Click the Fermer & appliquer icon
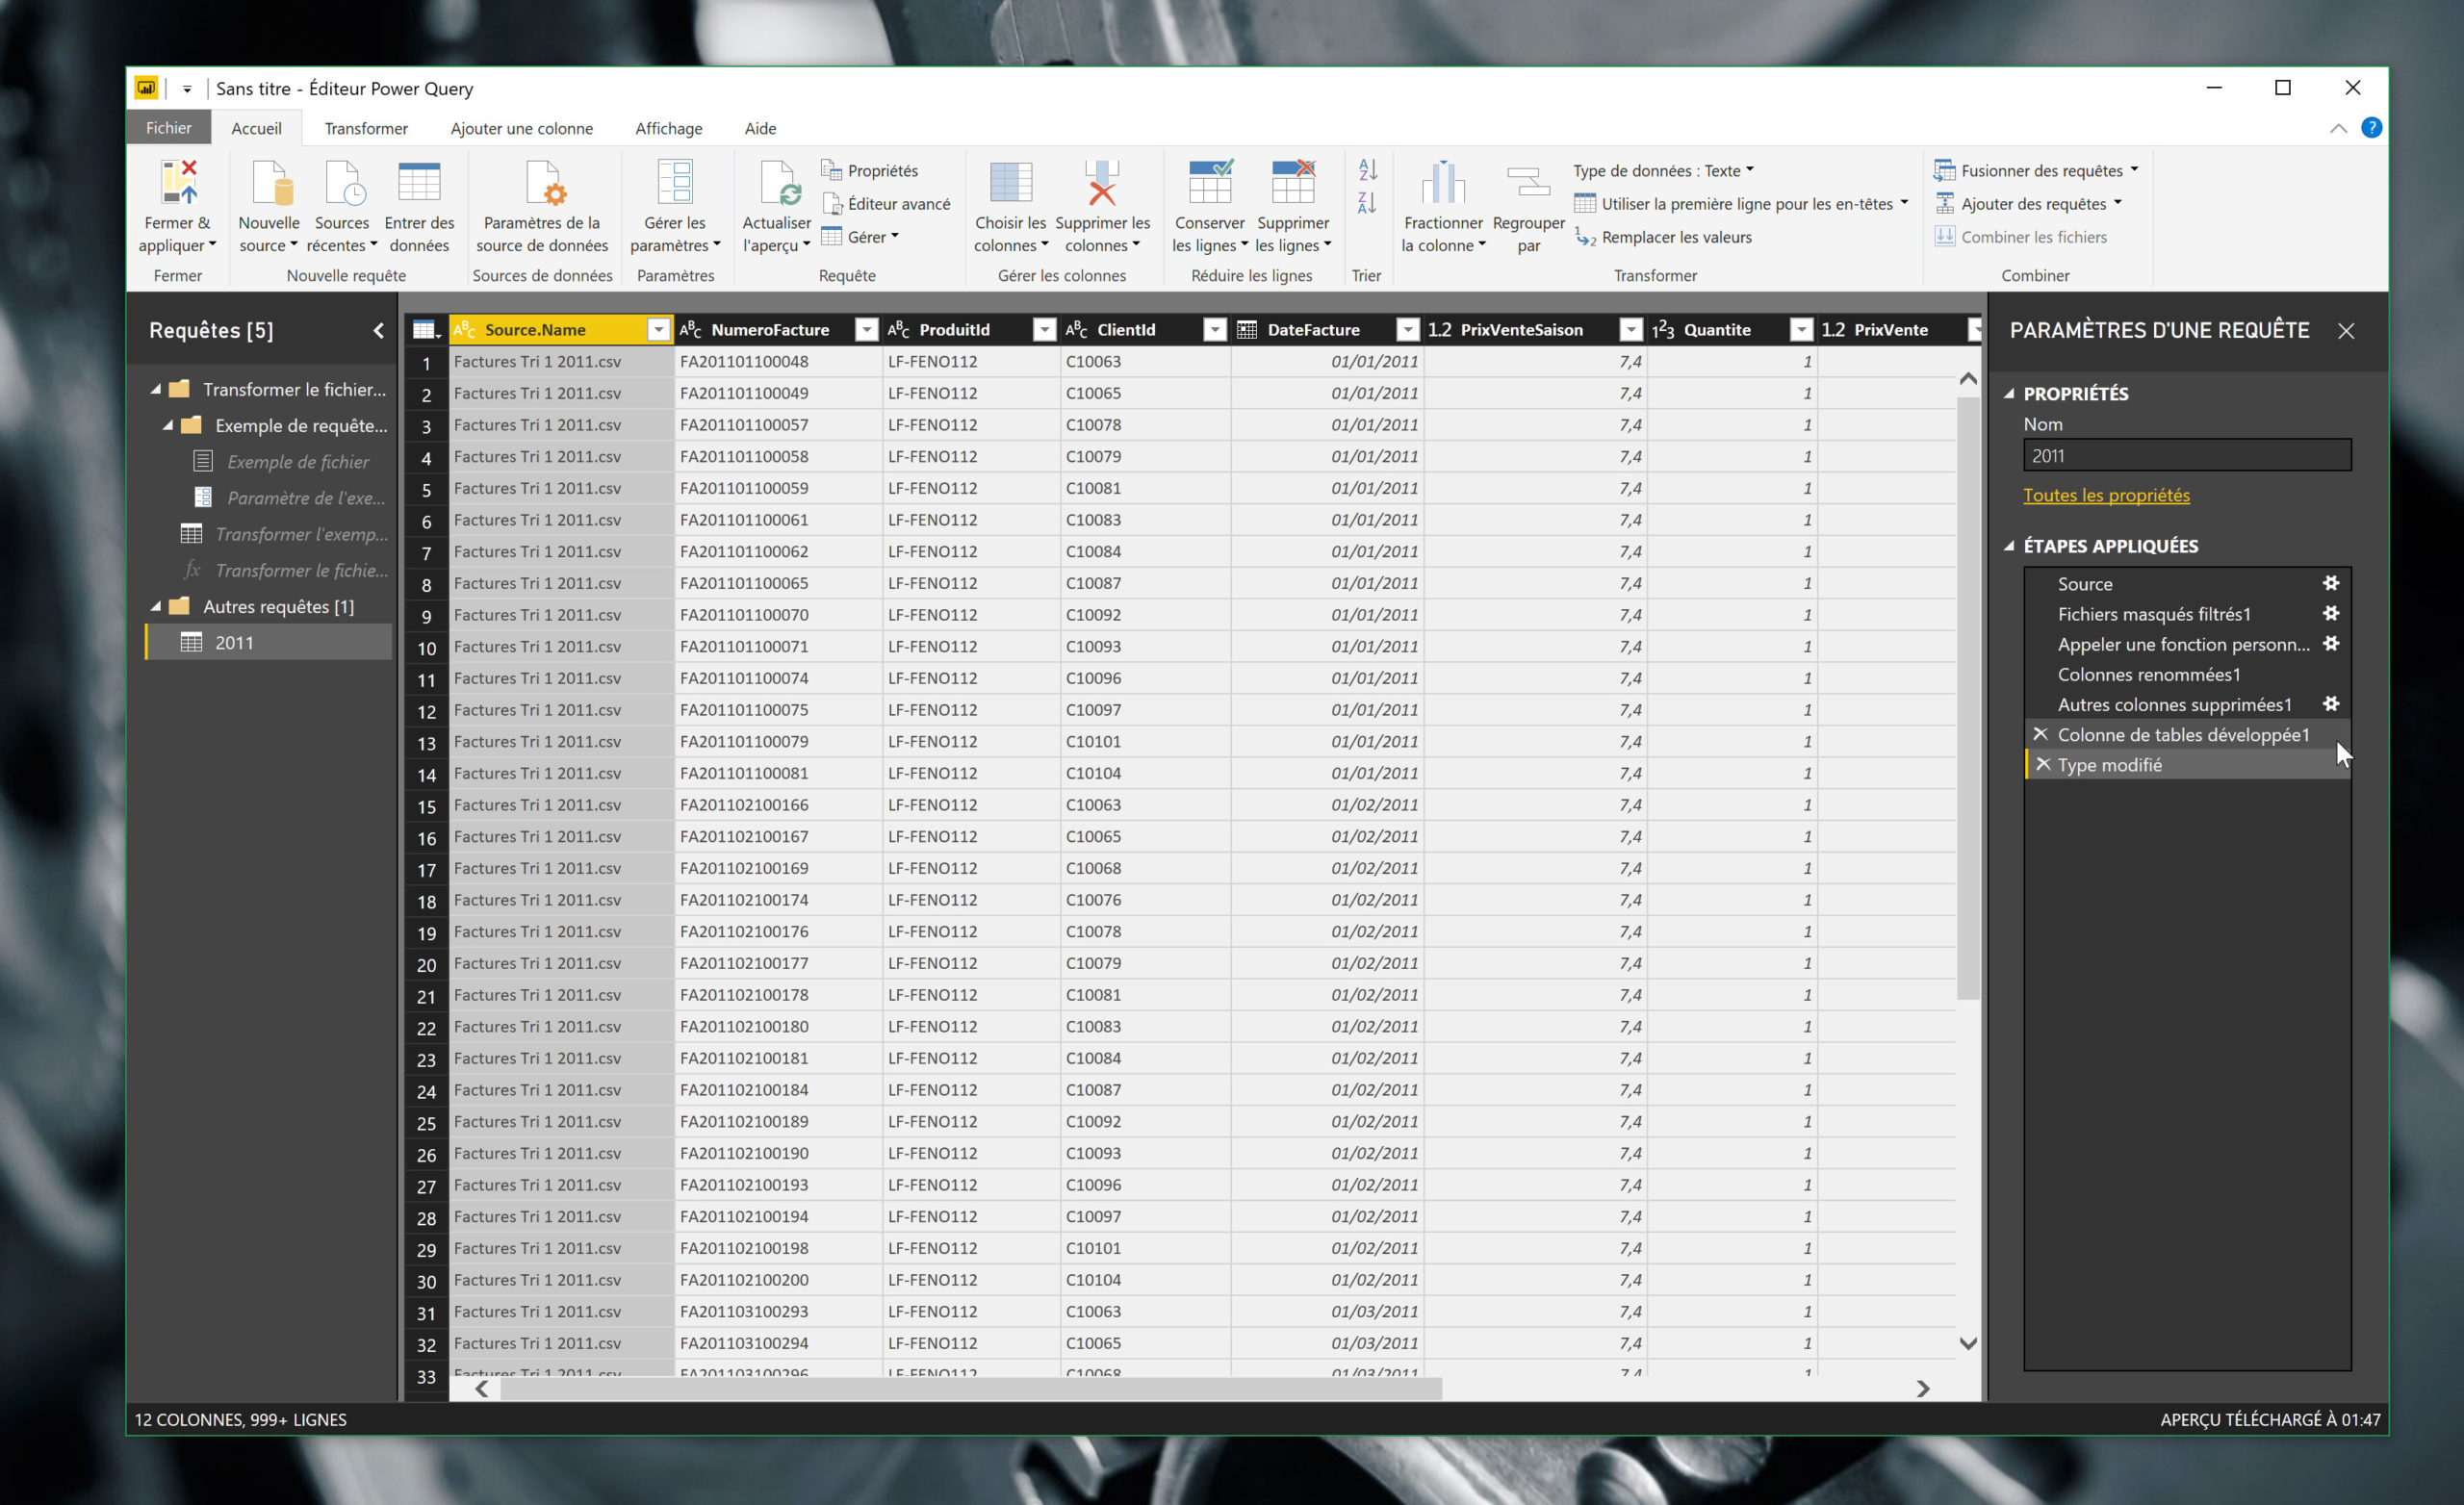 click(x=178, y=182)
